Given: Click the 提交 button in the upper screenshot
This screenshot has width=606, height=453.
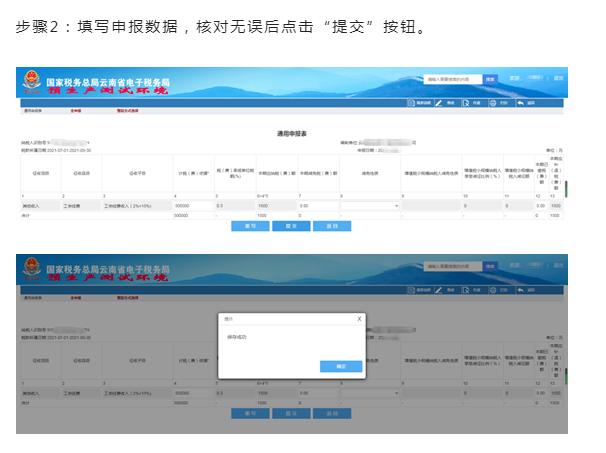Looking at the screenshot, I should click(x=291, y=226).
